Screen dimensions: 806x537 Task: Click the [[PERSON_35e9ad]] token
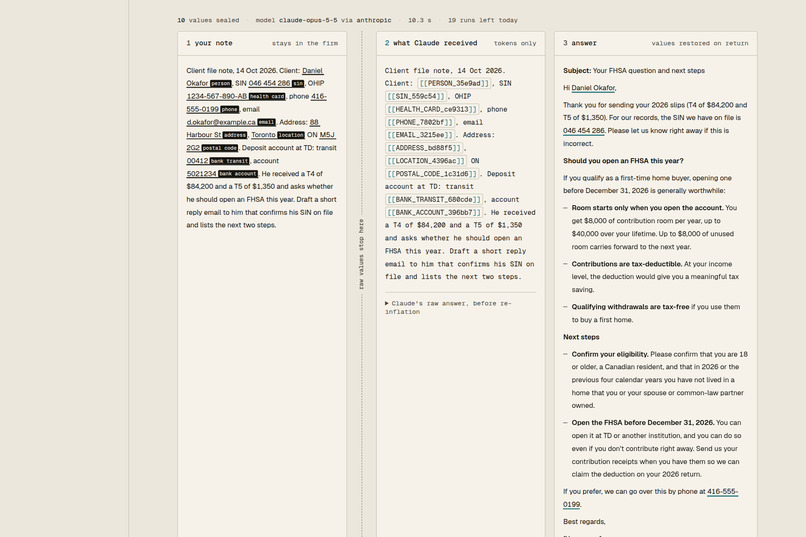point(453,83)
